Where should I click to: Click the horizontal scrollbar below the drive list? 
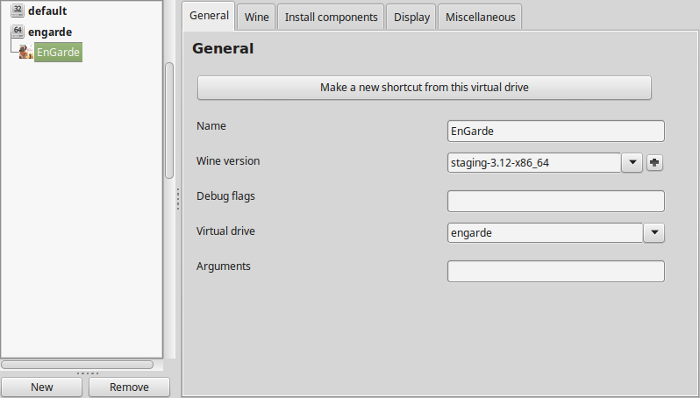pos(77,365)
